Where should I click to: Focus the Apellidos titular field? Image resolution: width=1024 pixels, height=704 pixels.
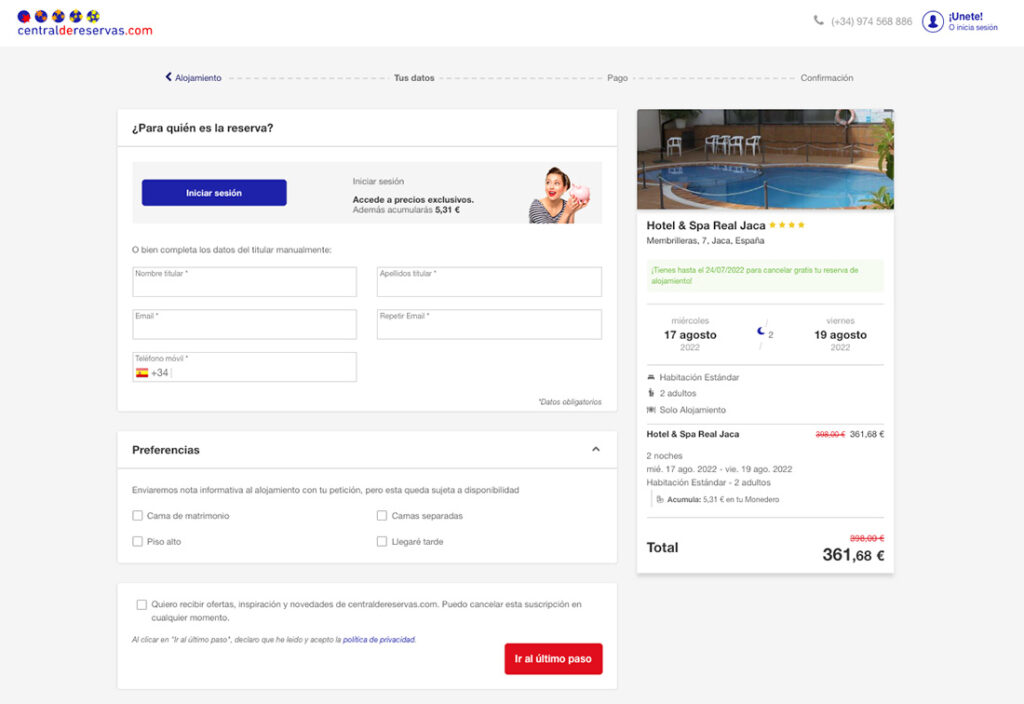tap(489, 281)
